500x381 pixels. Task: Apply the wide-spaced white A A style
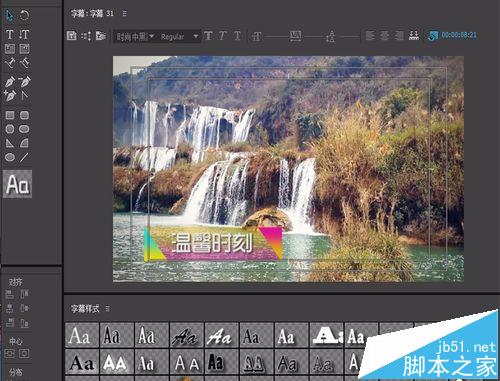pos(187,362)
